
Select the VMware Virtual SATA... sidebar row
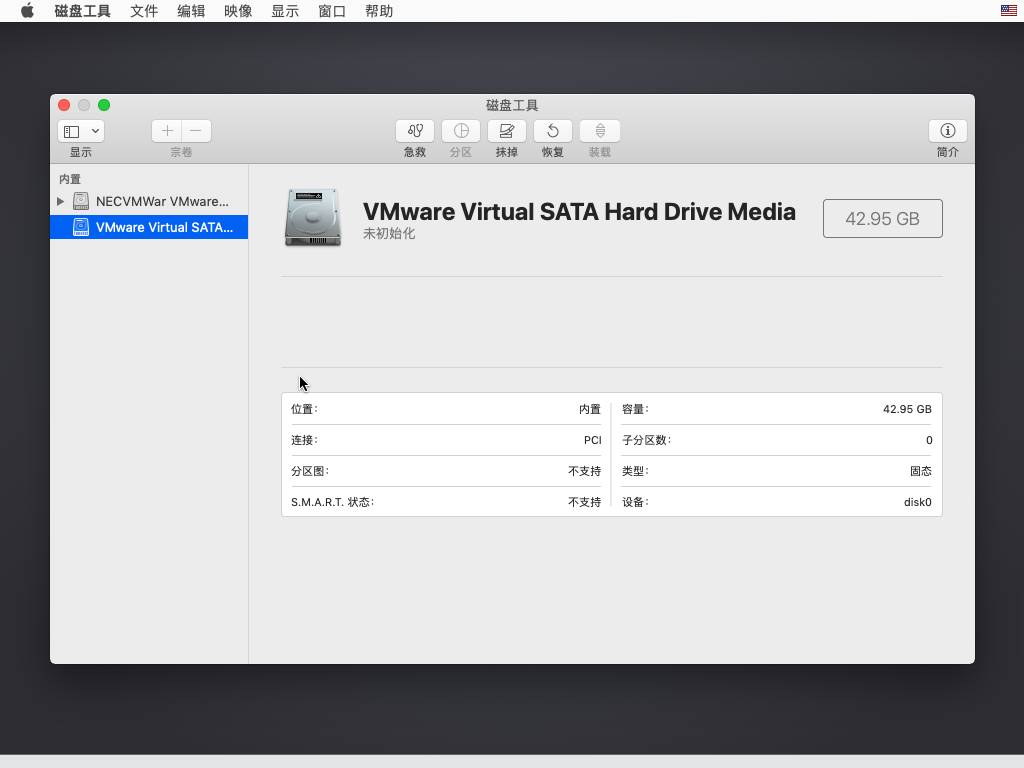tap(149, 227)
